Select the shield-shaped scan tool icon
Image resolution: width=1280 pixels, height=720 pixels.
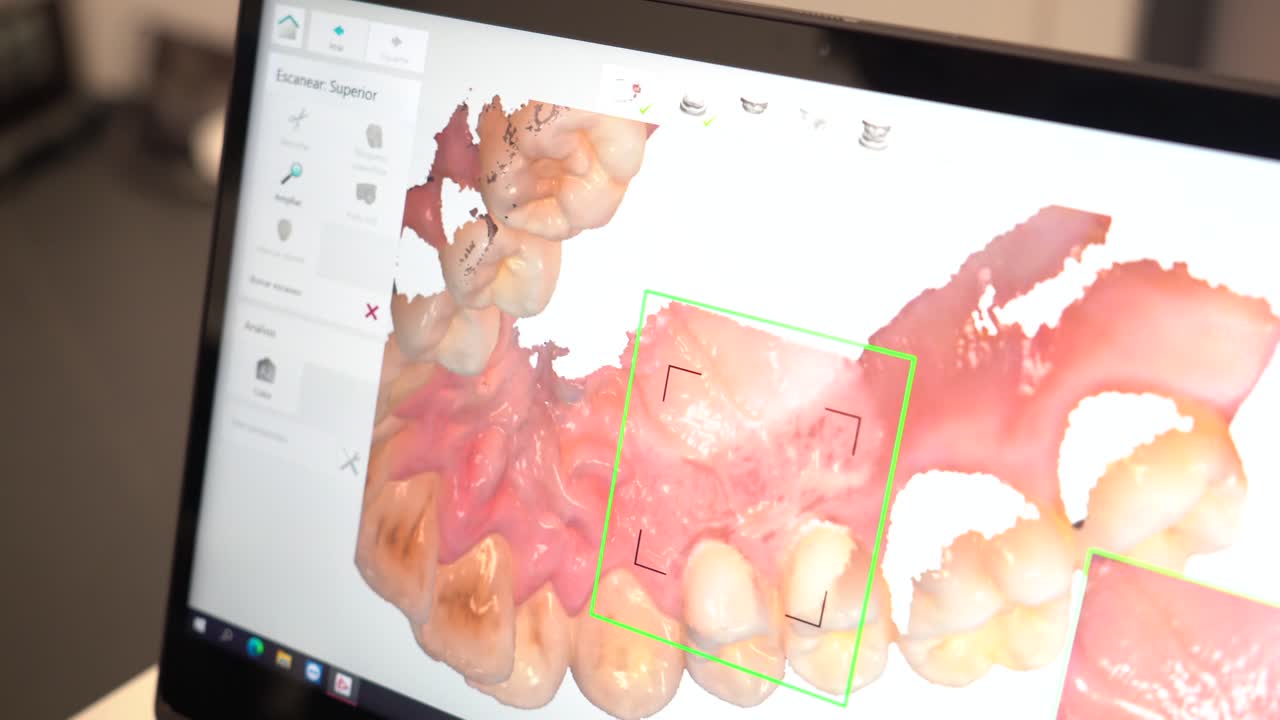tap(283, 230)
